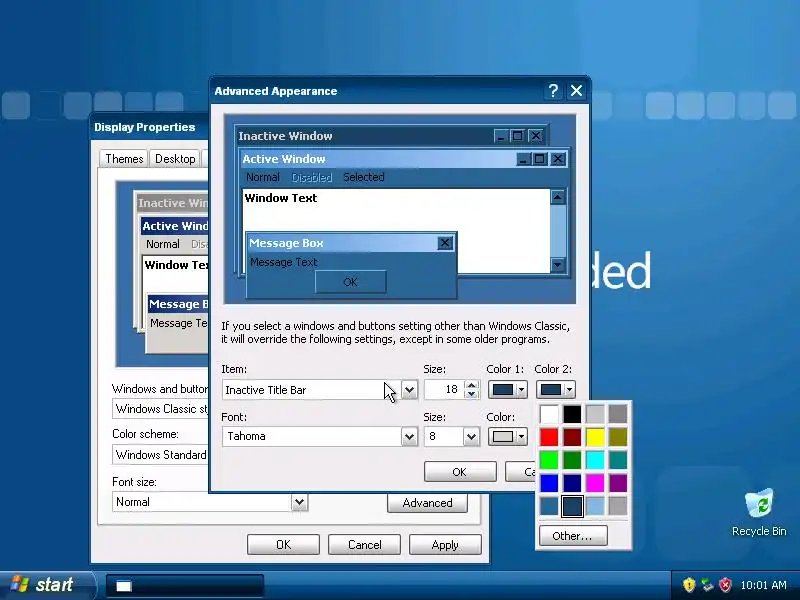Open the Color 2 dropdown arrow
This screenshot has width=800, height=600.
click(x=569, y=390)
